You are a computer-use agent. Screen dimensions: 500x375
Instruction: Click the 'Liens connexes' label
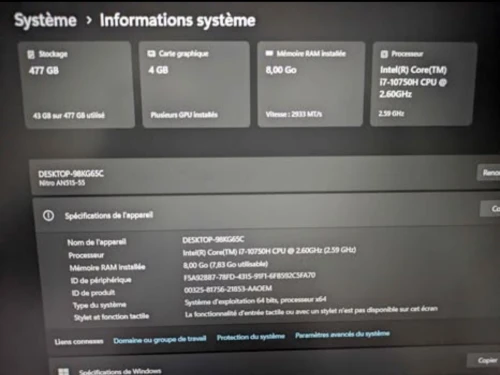point(79,342)
